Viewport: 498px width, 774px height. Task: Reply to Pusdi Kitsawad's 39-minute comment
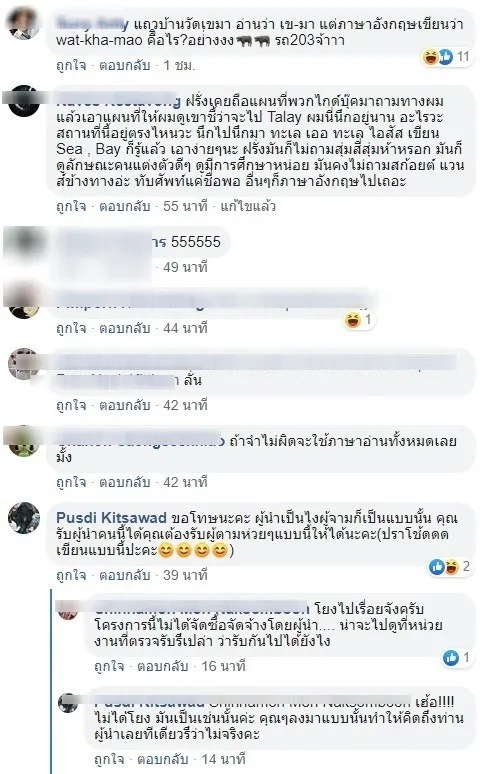124,575
